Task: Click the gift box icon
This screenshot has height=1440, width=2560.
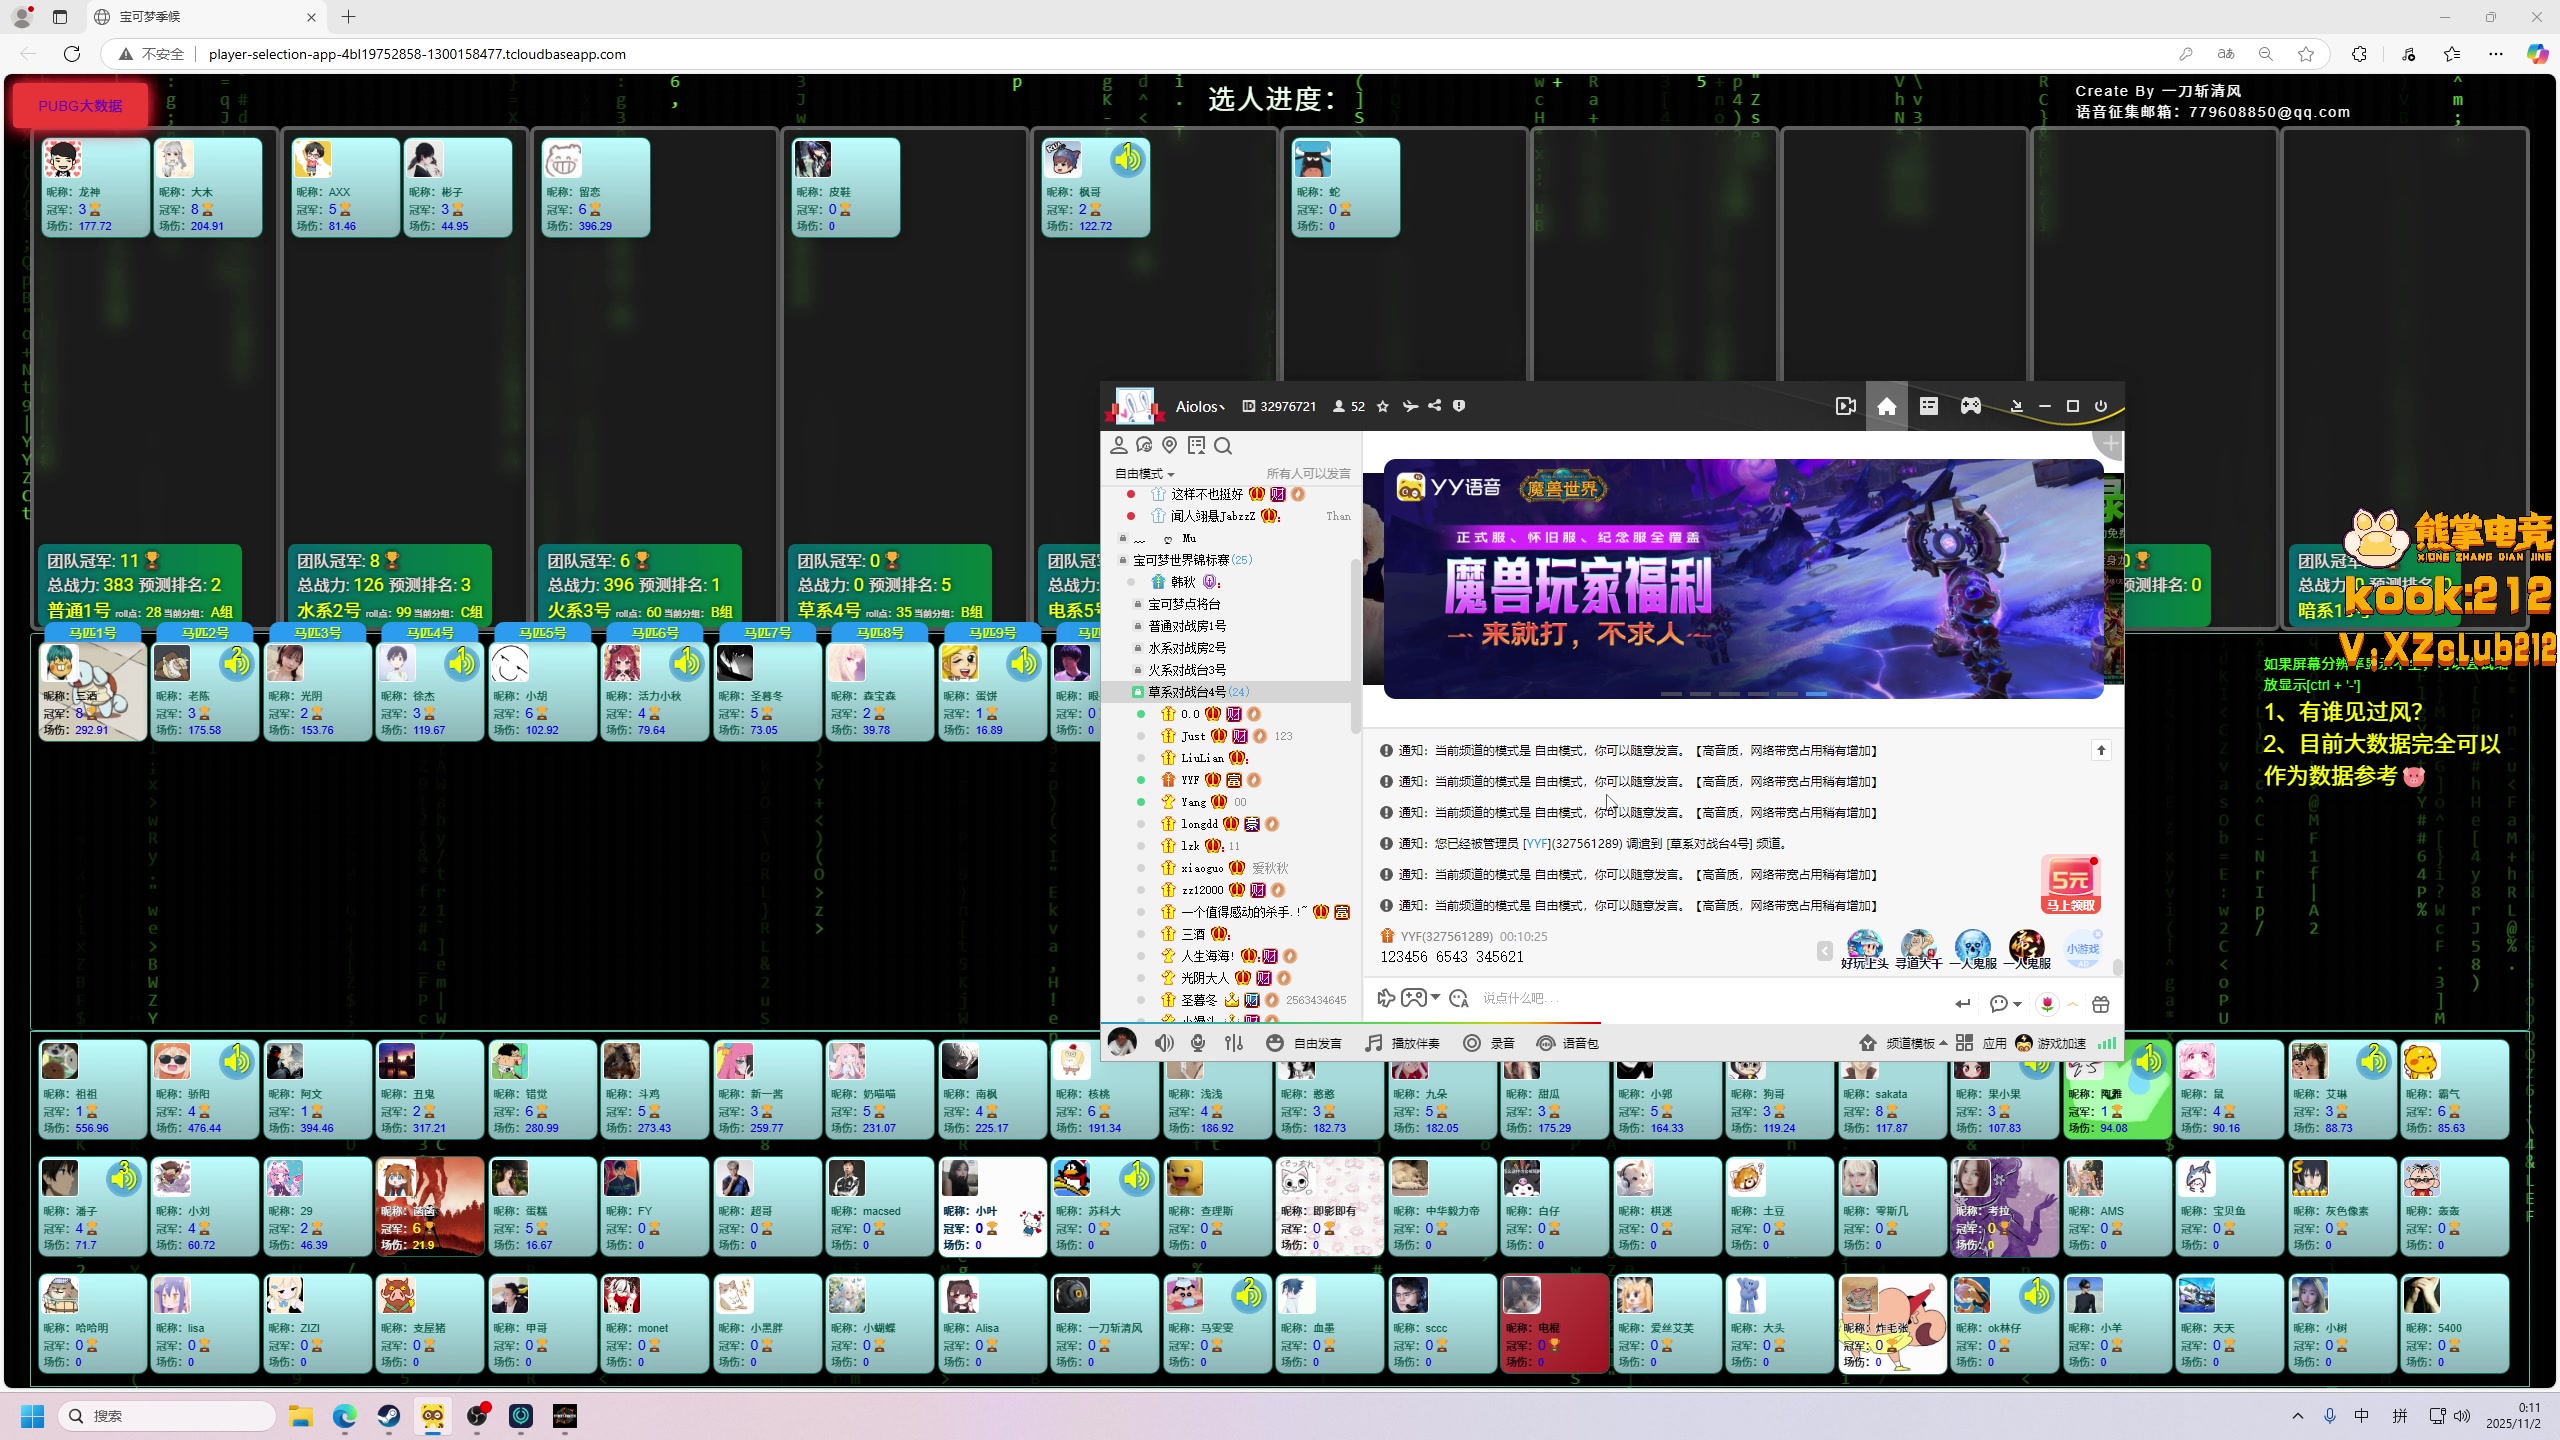Action: [x=2101, y=1004]
